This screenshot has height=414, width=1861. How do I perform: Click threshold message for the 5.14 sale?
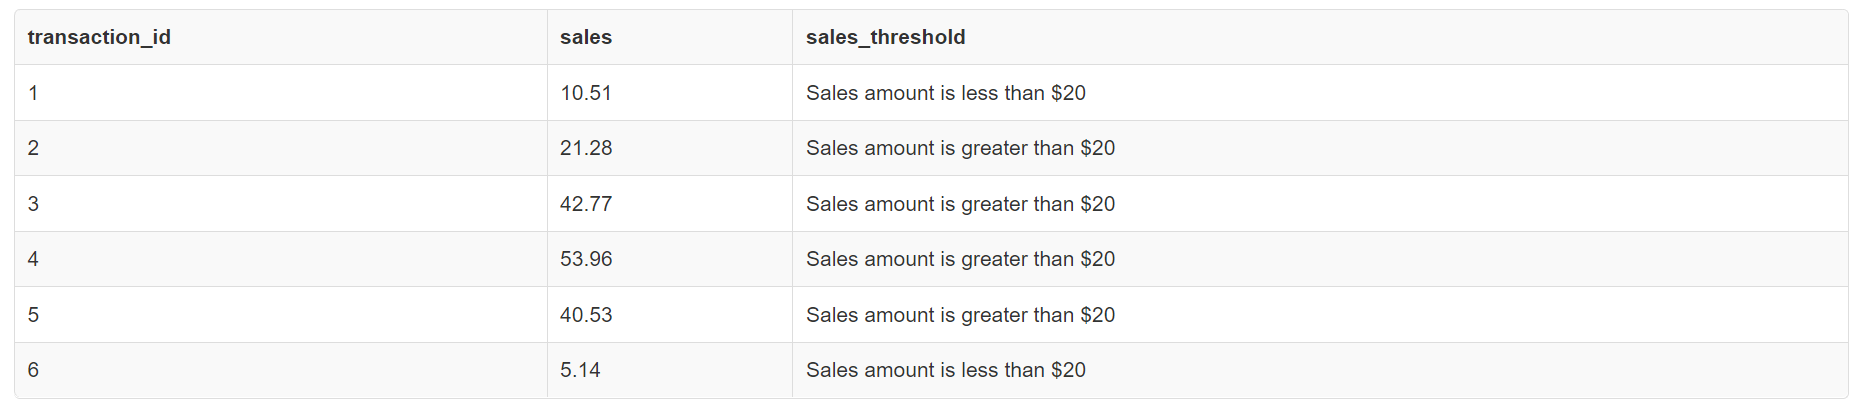(x=945, y=370)
